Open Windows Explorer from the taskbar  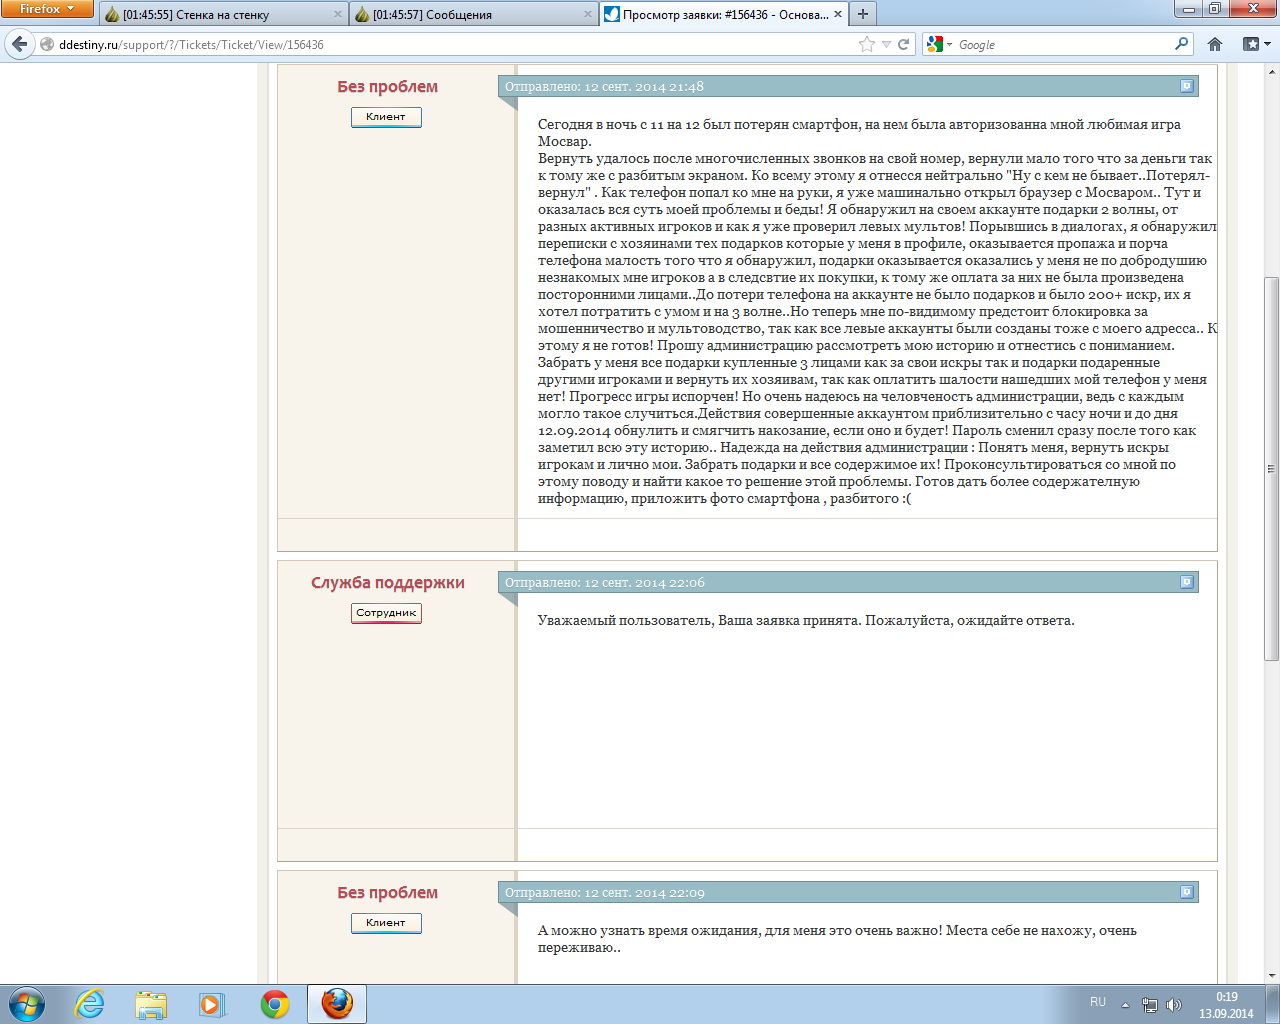[151, 1004]
